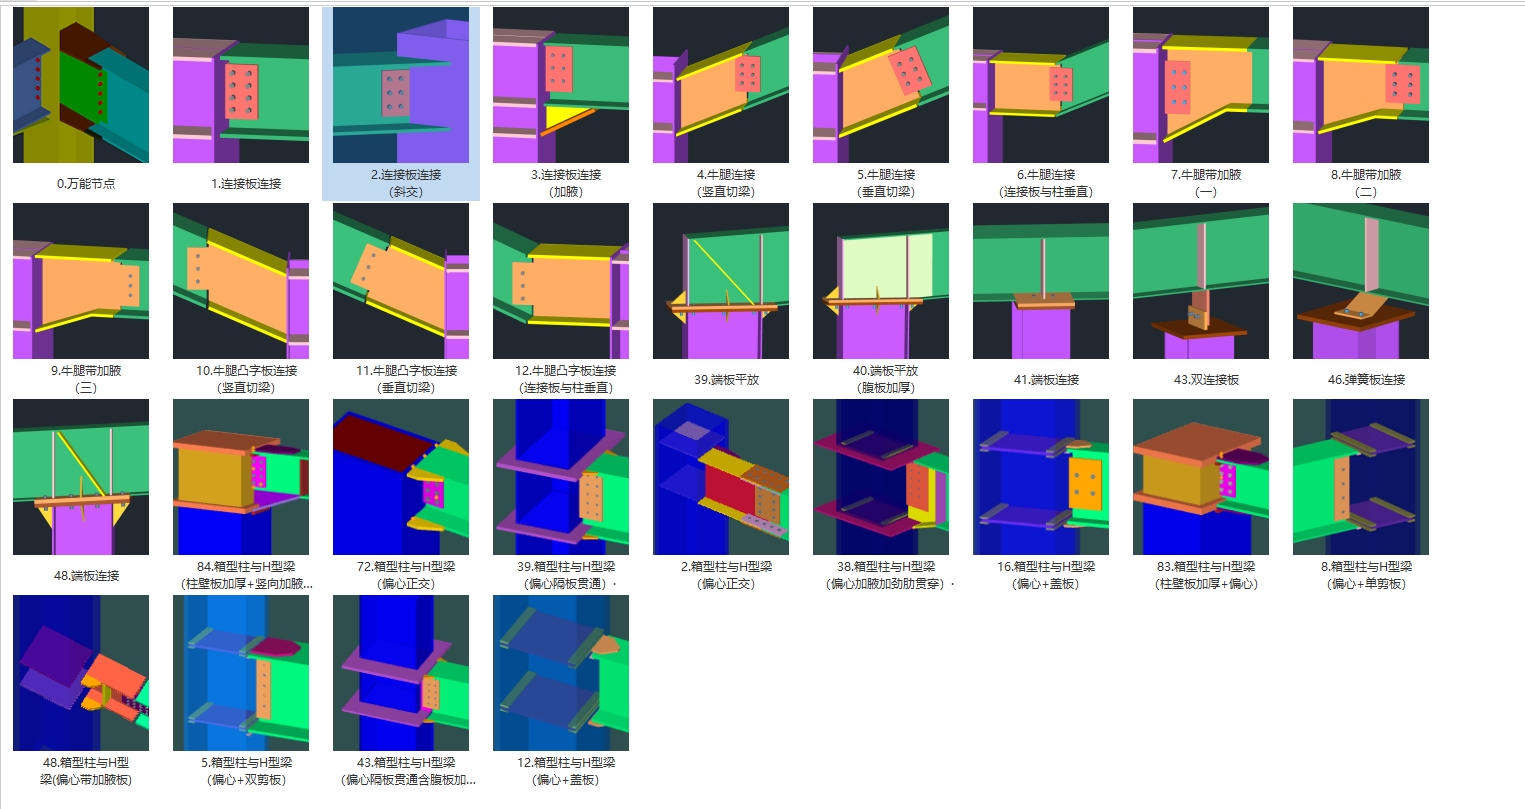
Task: Click the file name text "1.连接板连接"
Action: tap(246, 184)
